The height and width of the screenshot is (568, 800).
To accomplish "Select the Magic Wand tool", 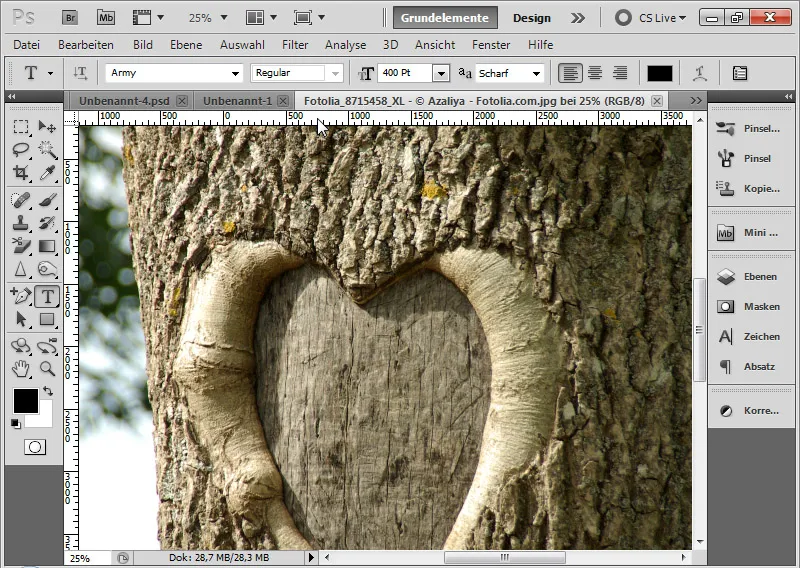I will click(x=47, y=150).
